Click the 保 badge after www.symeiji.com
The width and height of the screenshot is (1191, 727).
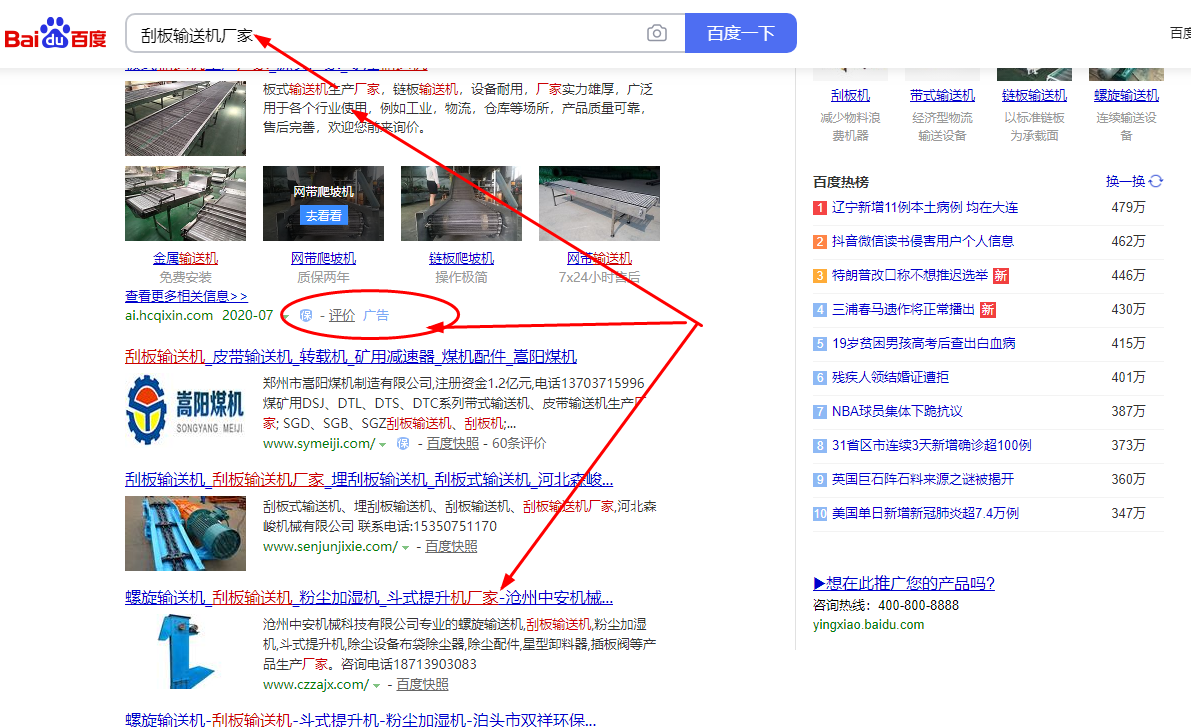(x=403, y=444)
